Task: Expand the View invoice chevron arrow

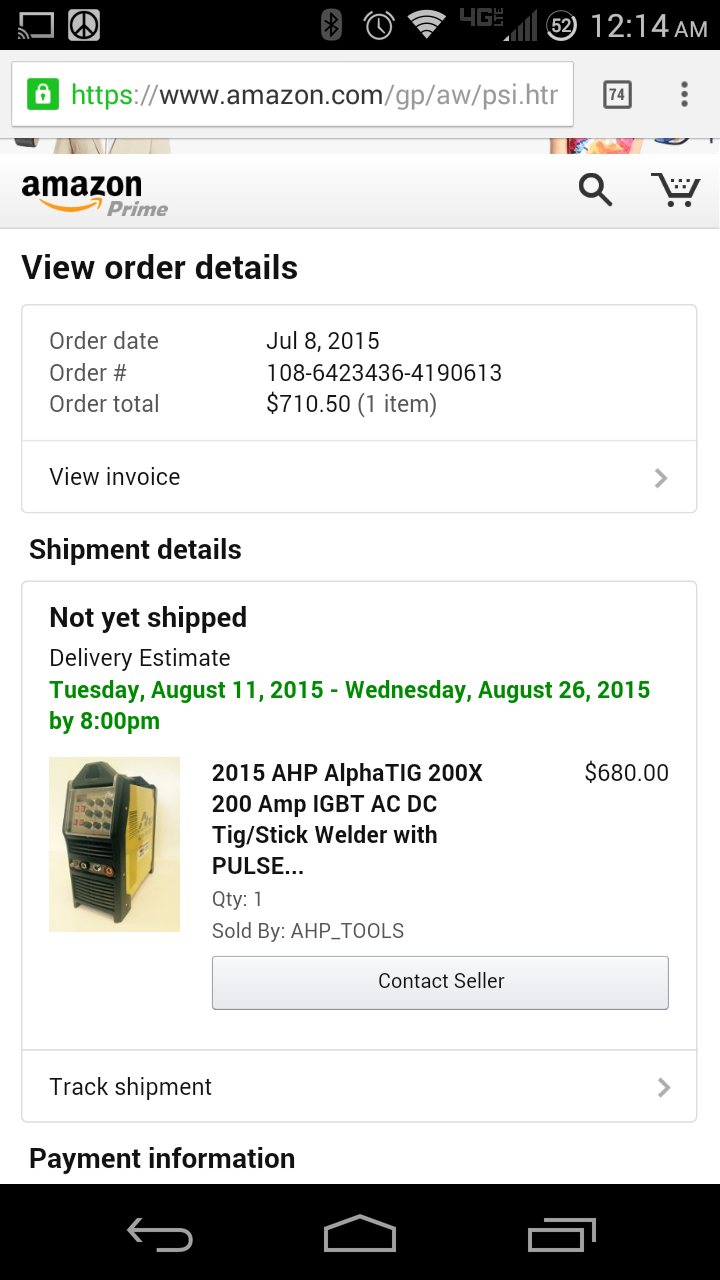Action: 661,478
